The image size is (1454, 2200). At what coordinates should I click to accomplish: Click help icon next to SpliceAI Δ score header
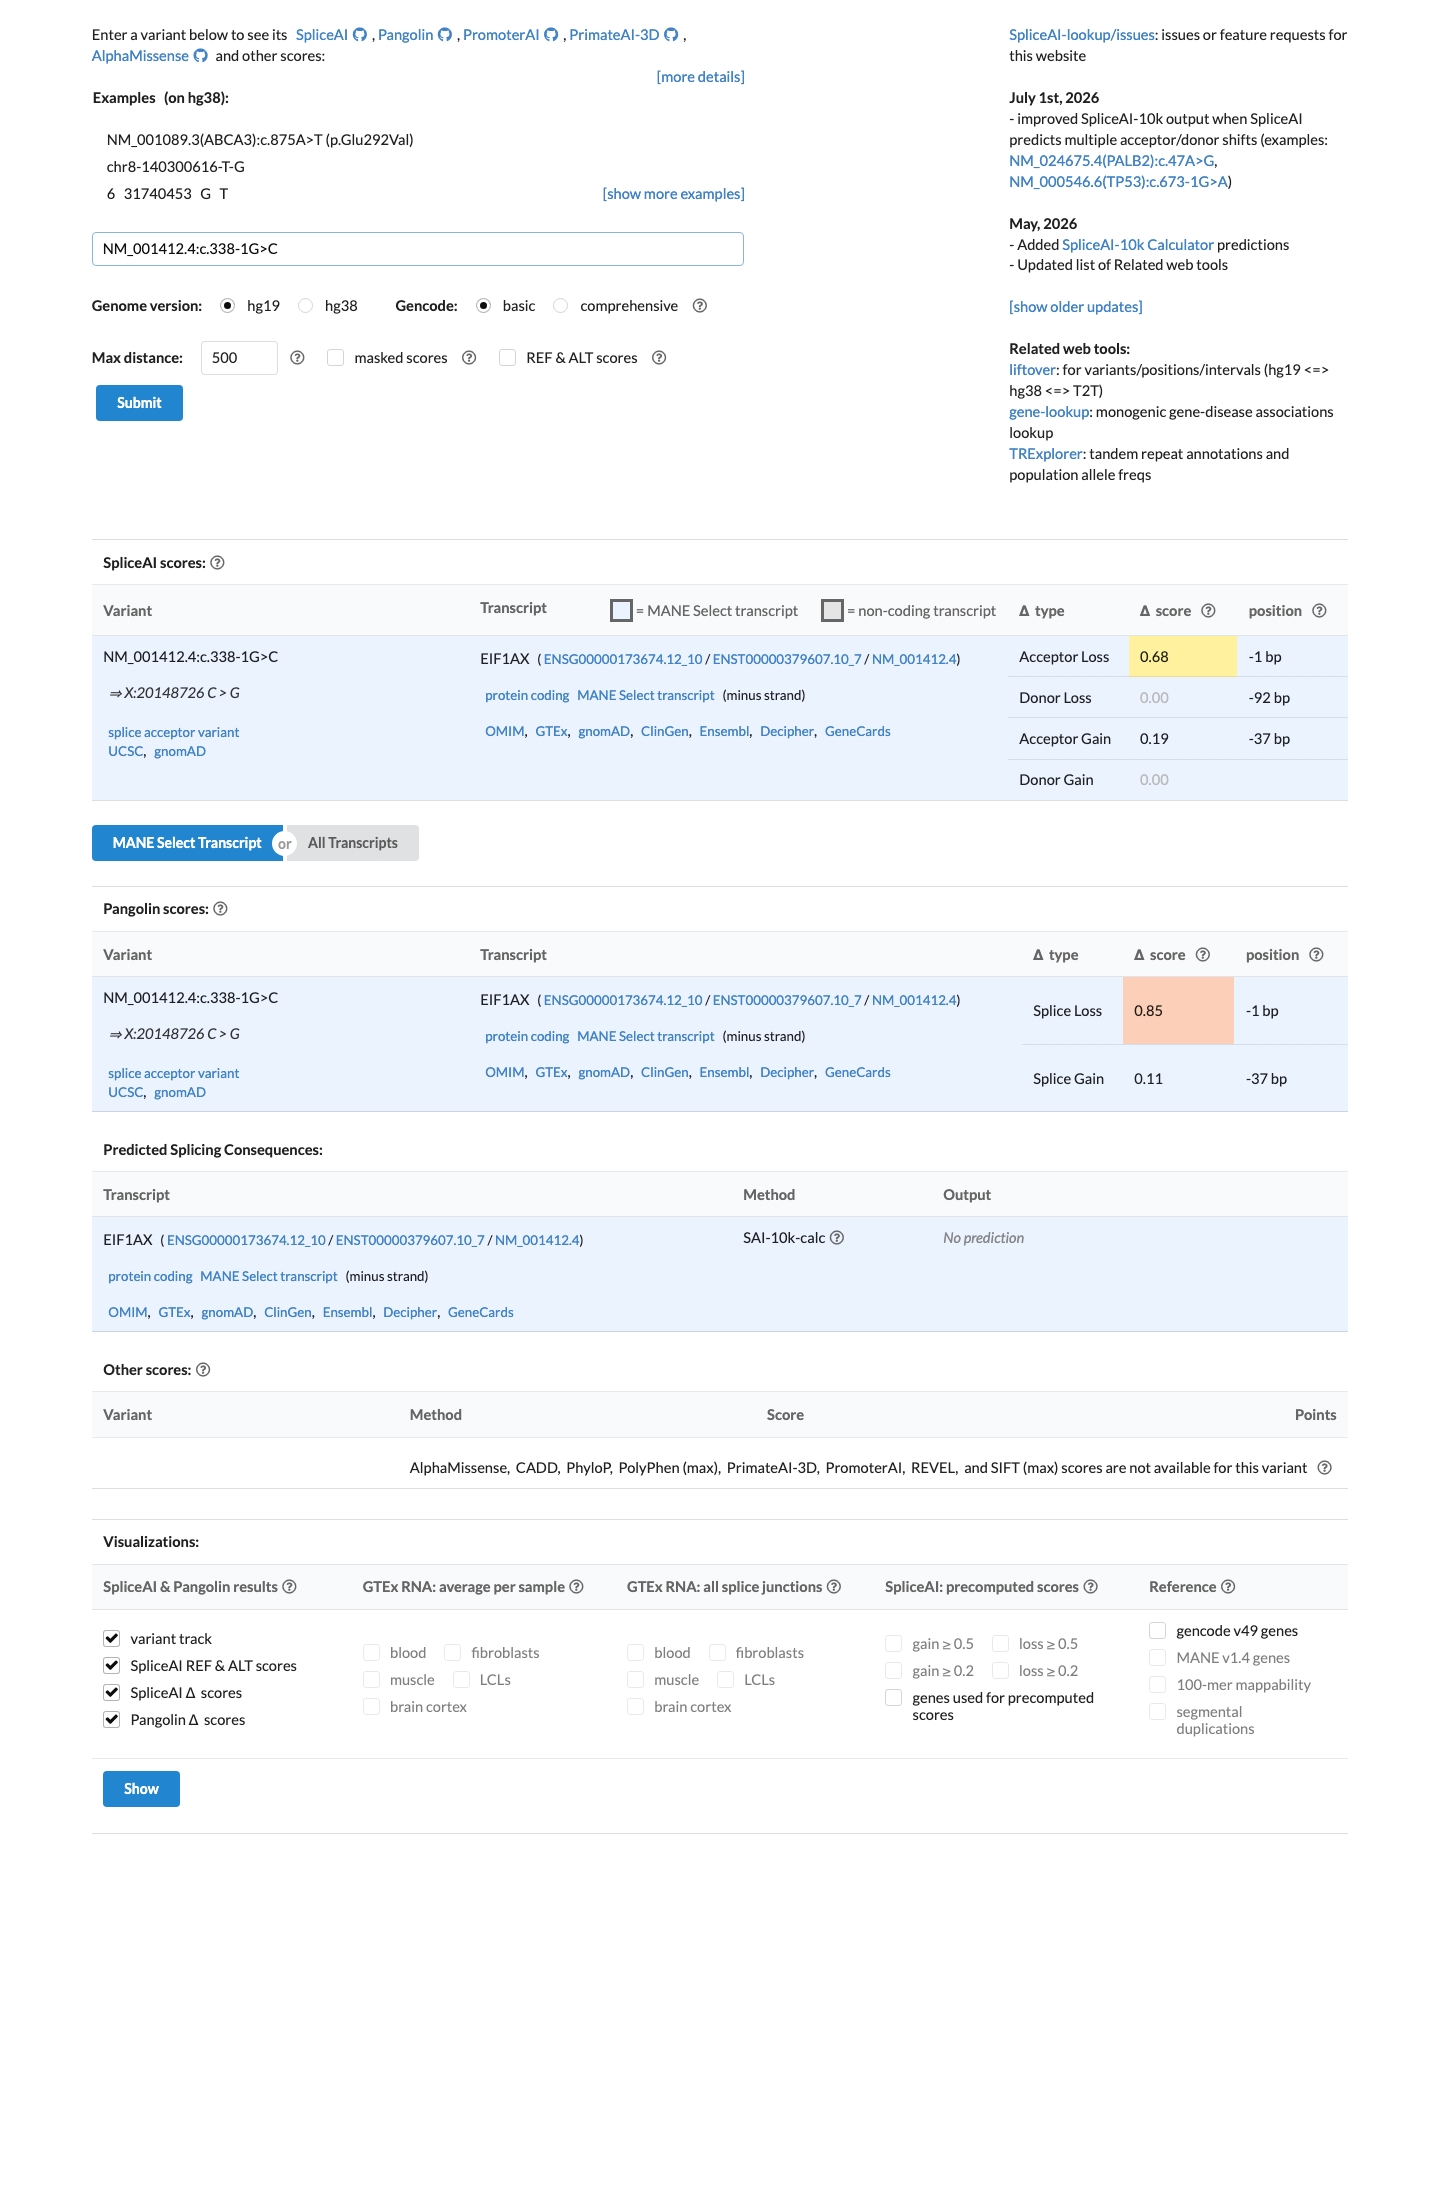pos(1208,611)
